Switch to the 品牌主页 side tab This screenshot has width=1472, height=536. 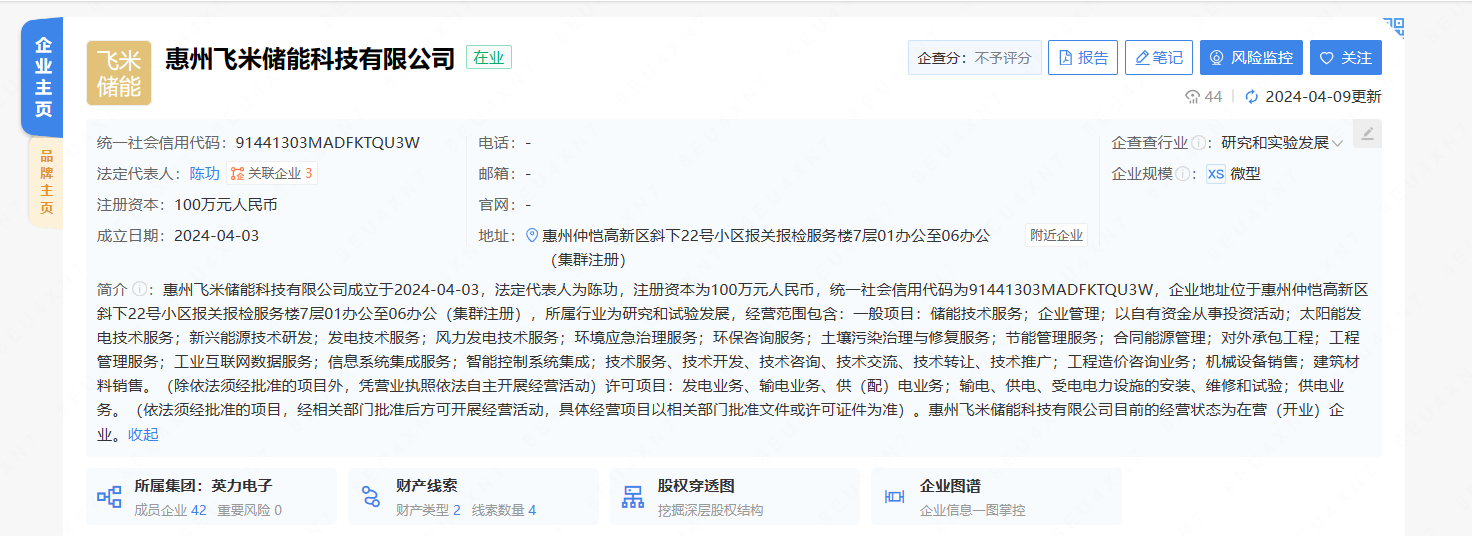pos(45,182)
